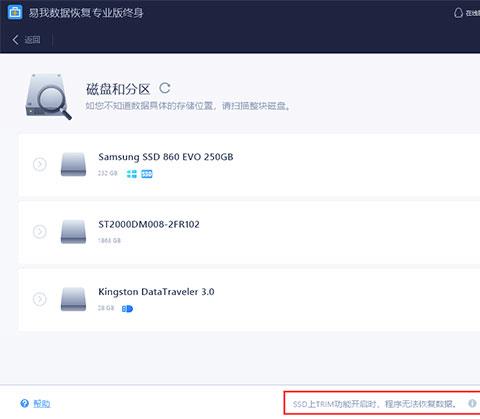The width and height of the screenshot is (480, 419).
Task: Select the Samsung SSD drive icon
Action: [73, 164]
